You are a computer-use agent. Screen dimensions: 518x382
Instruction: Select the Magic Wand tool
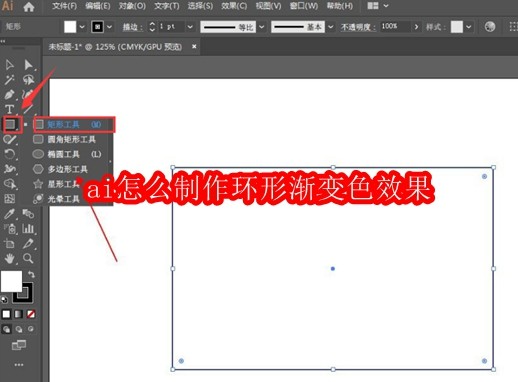tap(9, 80)
